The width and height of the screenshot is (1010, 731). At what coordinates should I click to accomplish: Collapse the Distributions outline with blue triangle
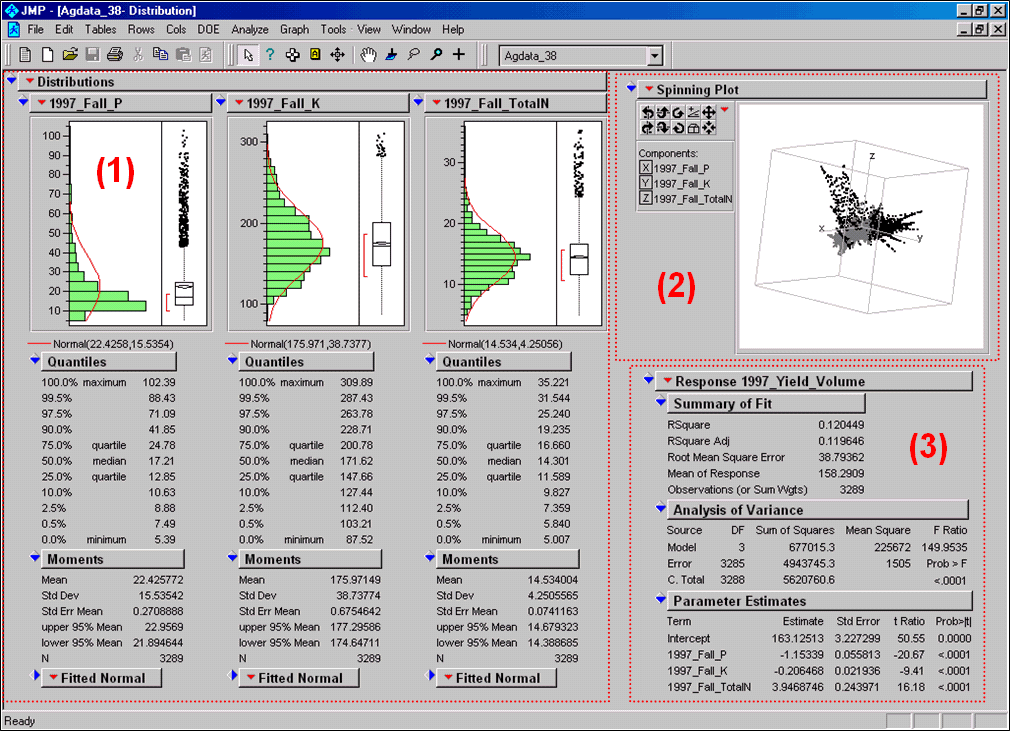(11, 82)
